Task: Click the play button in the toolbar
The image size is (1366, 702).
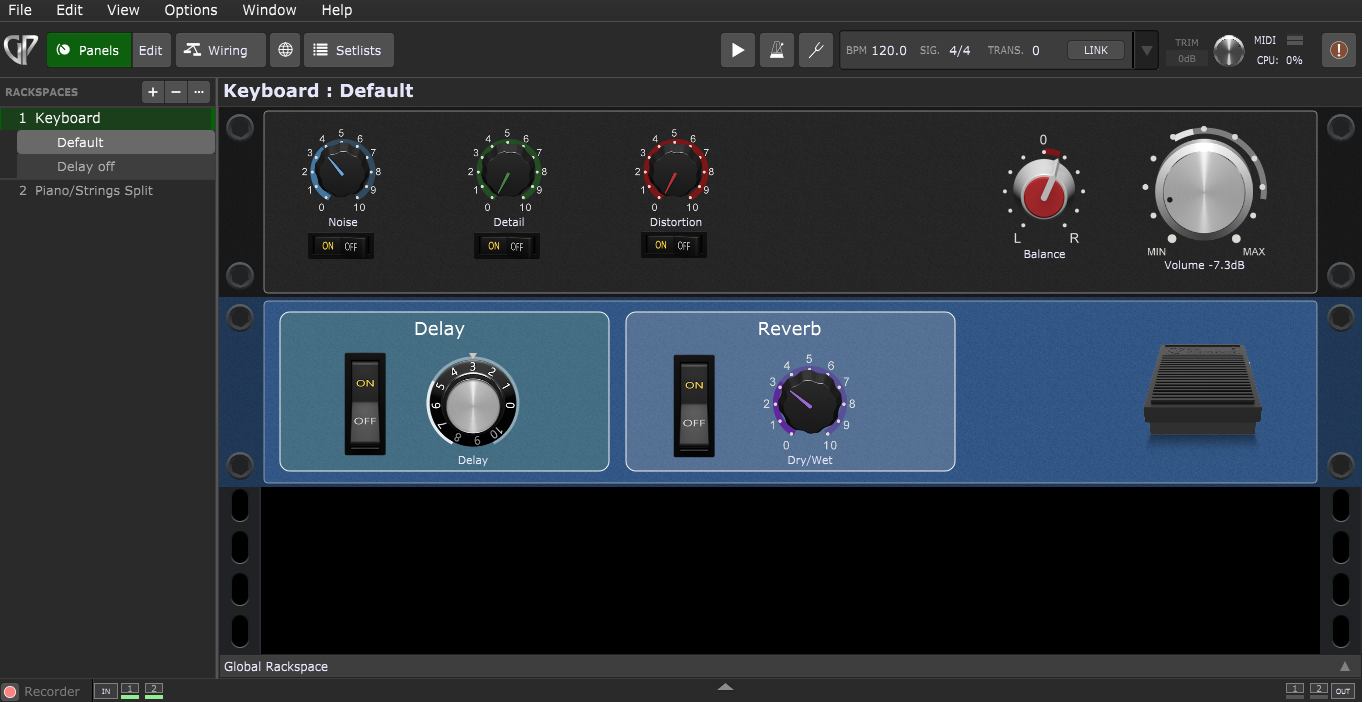Action: (737, 50)
